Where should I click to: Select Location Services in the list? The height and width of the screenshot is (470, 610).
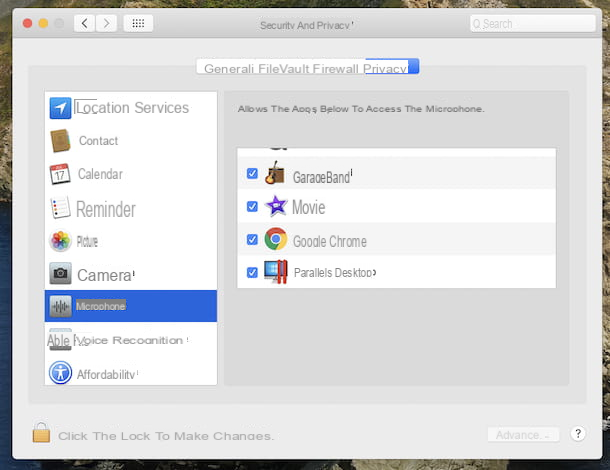point(131,108)
